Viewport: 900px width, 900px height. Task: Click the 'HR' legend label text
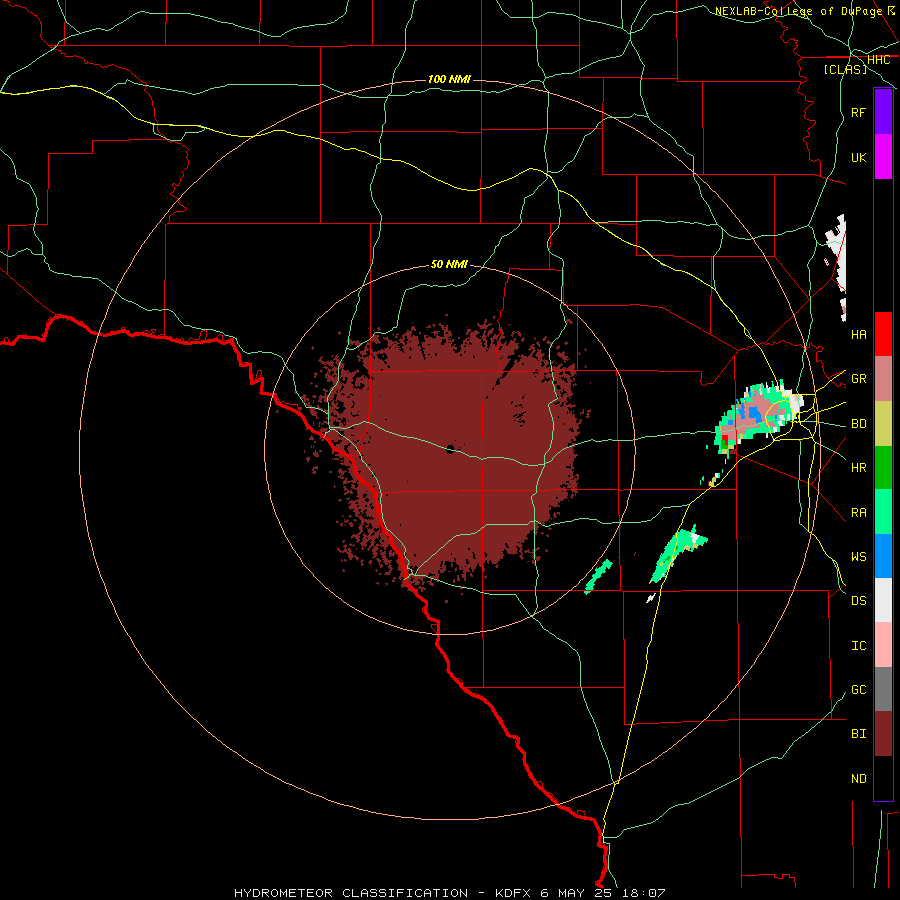pyautogui.click(x=858, y=468)
